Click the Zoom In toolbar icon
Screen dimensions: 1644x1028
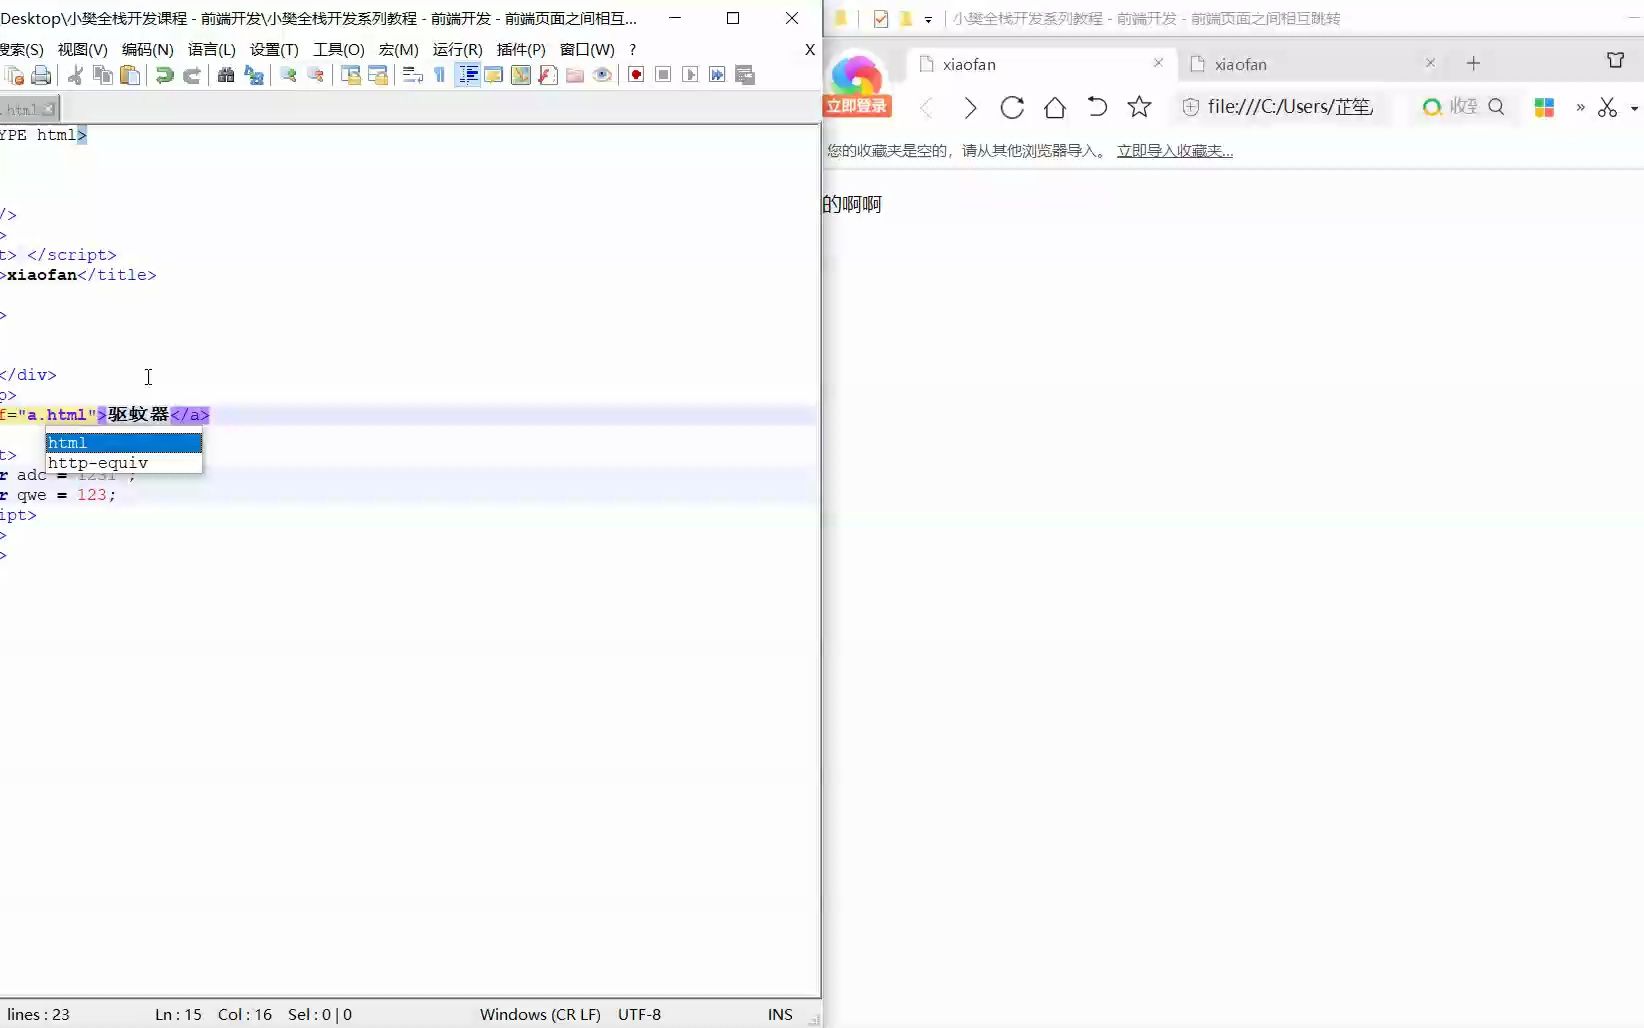pyautogui.click(x=288, y=75)
